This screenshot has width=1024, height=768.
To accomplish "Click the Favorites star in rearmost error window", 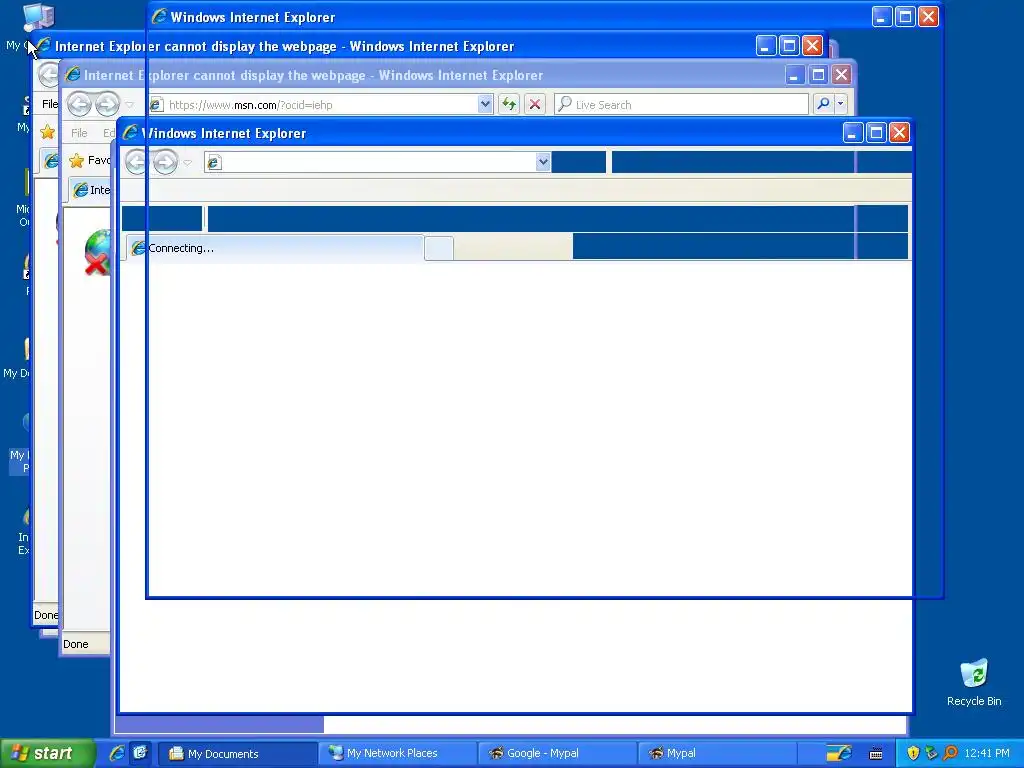I will tap(47, 132).
